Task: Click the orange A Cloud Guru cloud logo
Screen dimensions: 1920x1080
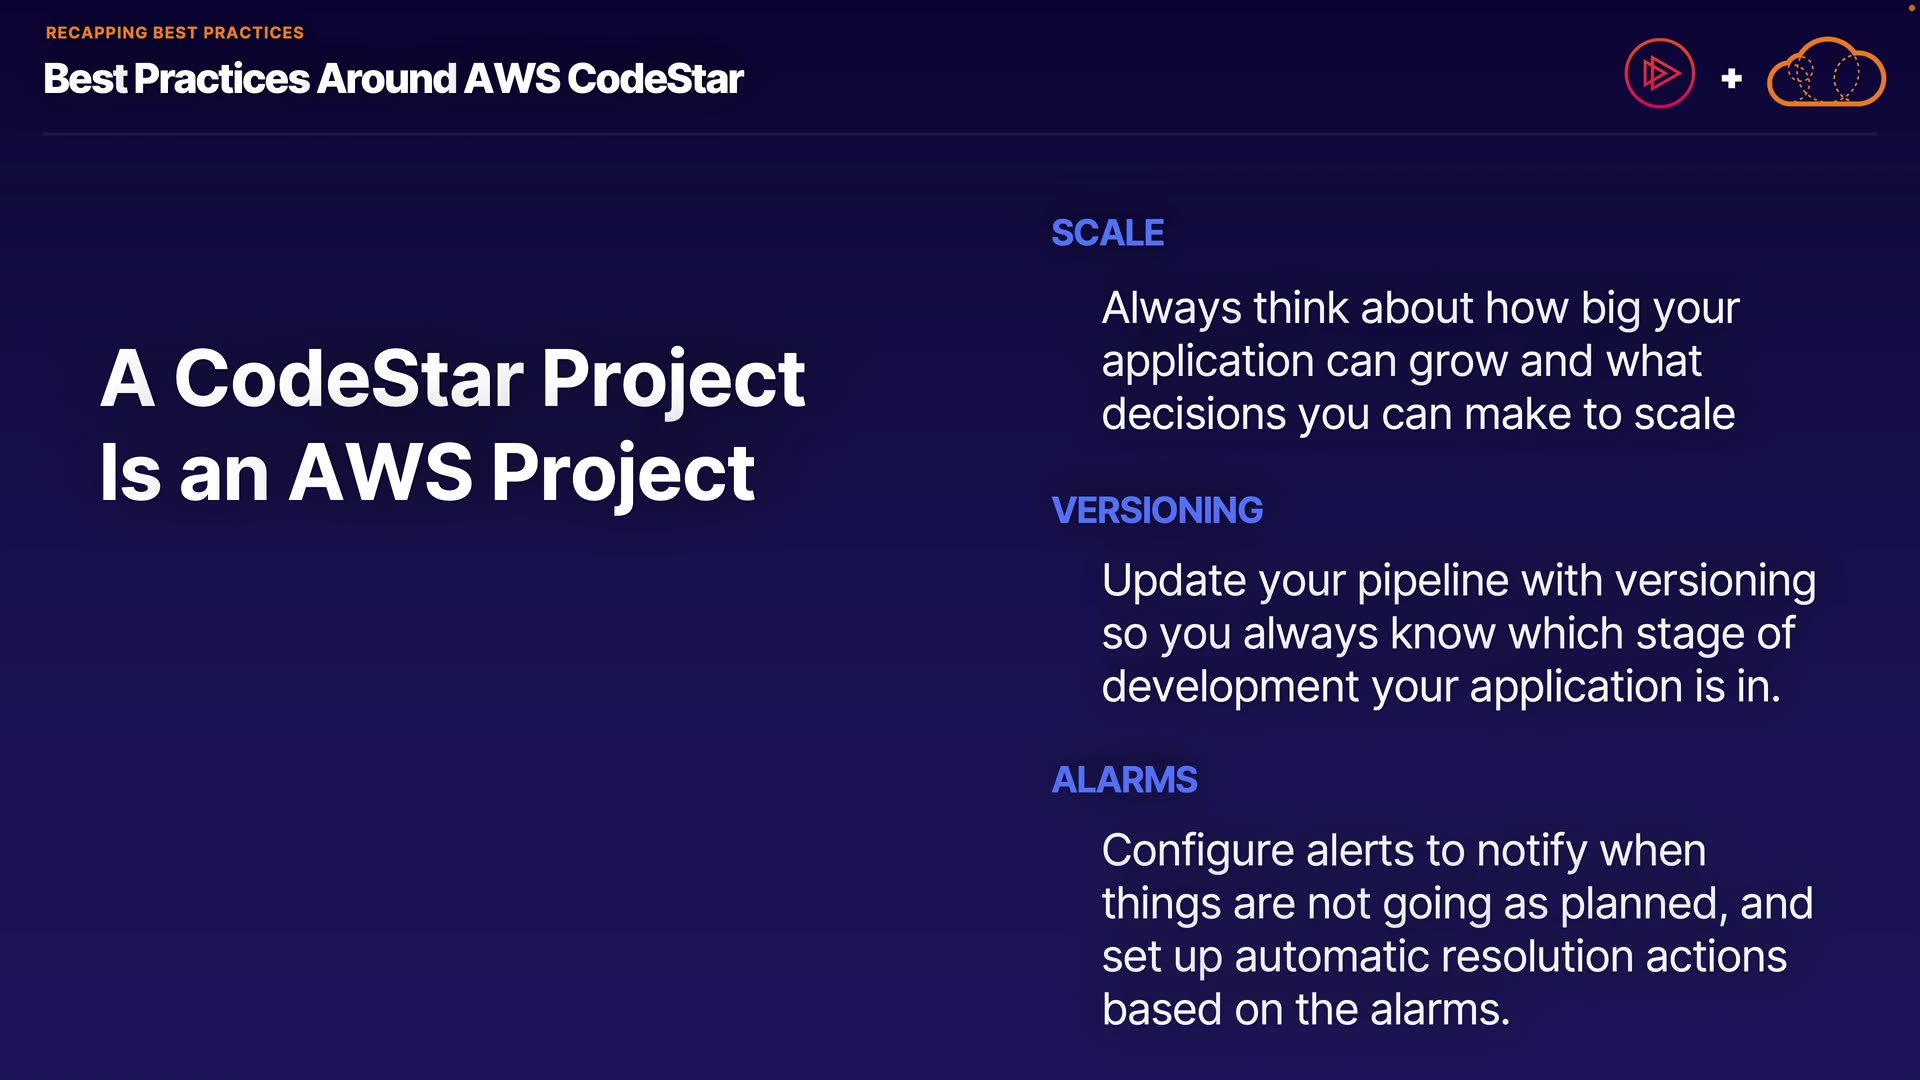Action: (x=1826, y=73)
